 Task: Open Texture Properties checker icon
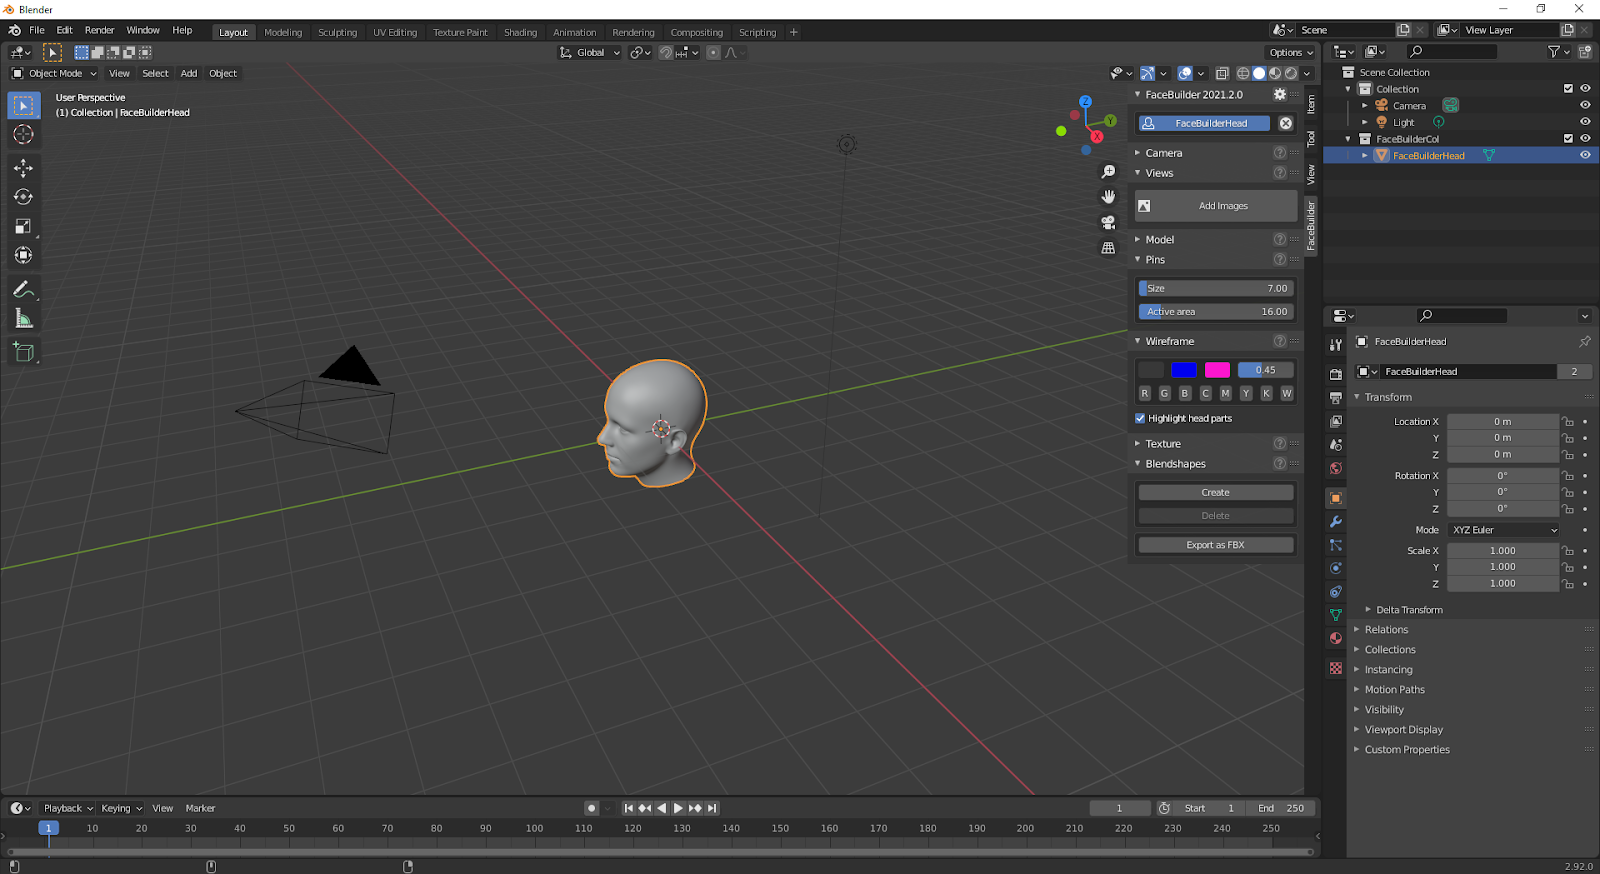coord(1336,668)
